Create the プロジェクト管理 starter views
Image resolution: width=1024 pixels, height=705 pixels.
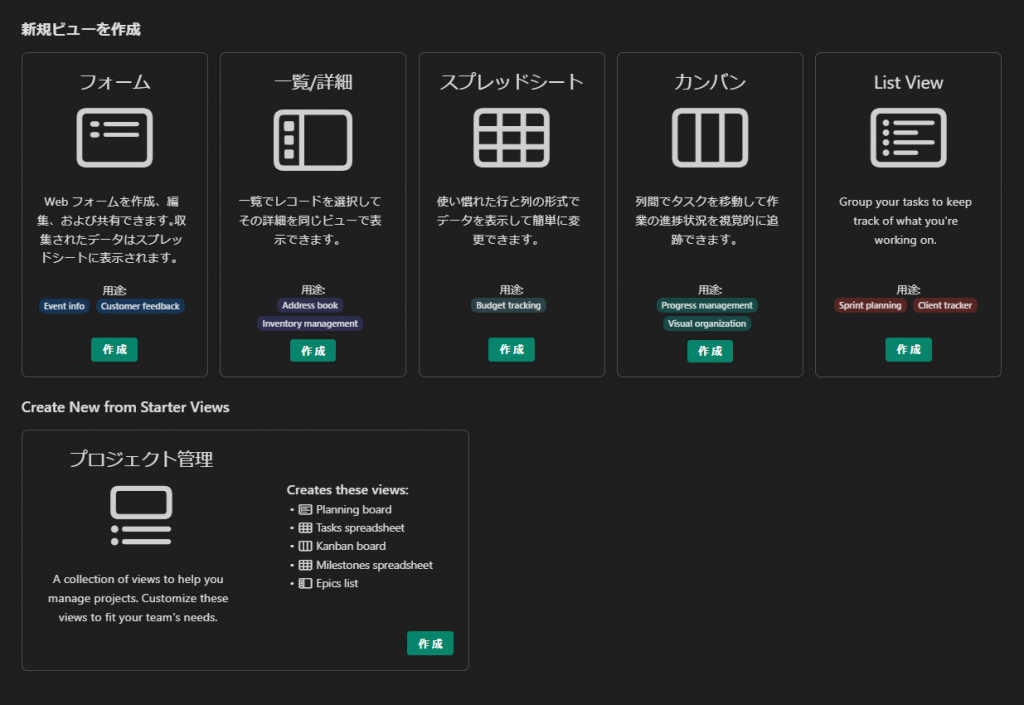point(430,644)
